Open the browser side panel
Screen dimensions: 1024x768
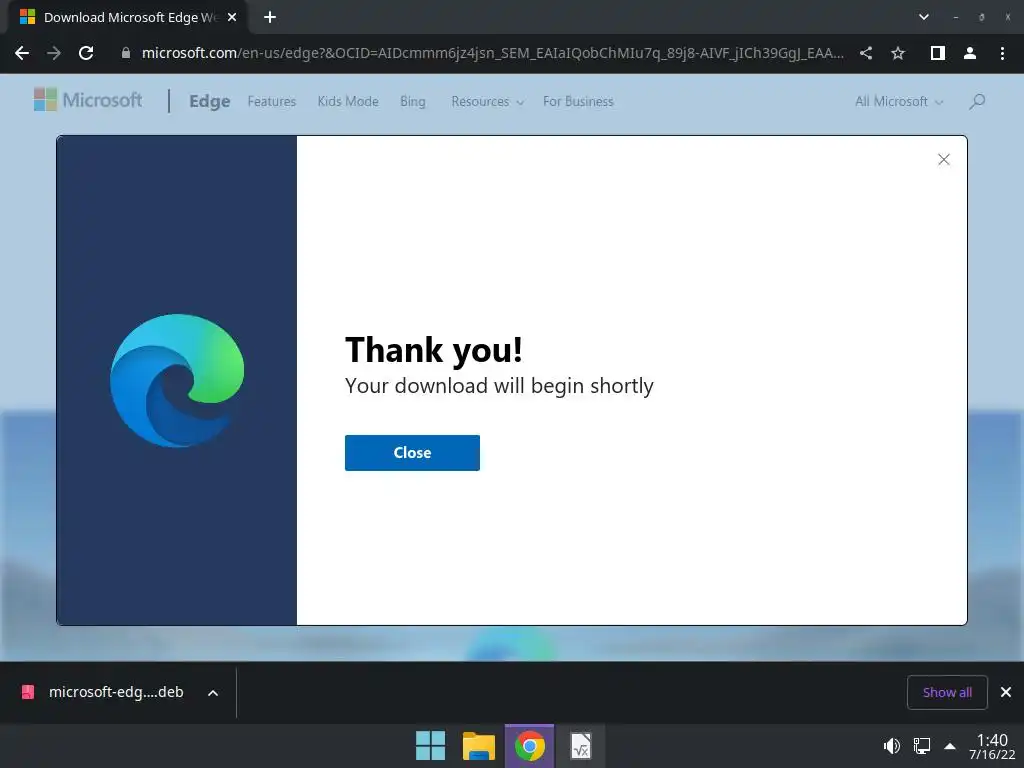[x=937, y=54]
